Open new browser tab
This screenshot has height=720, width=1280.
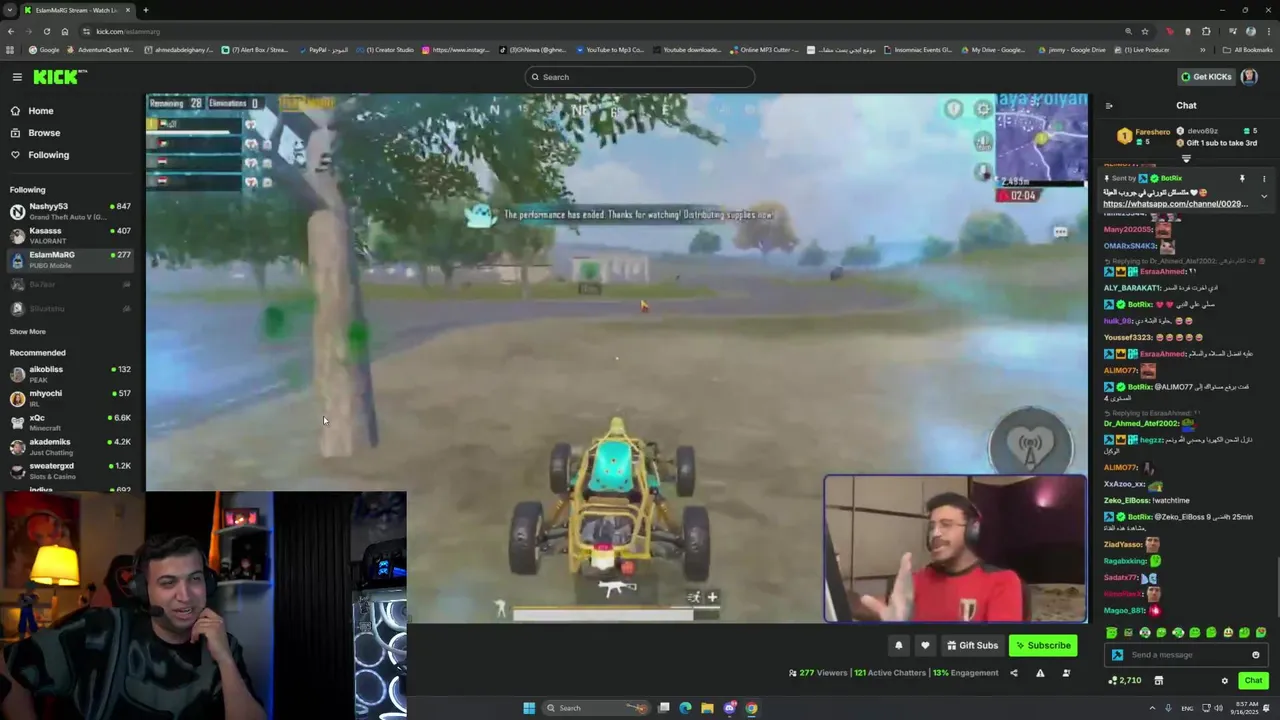coord(145,10)
